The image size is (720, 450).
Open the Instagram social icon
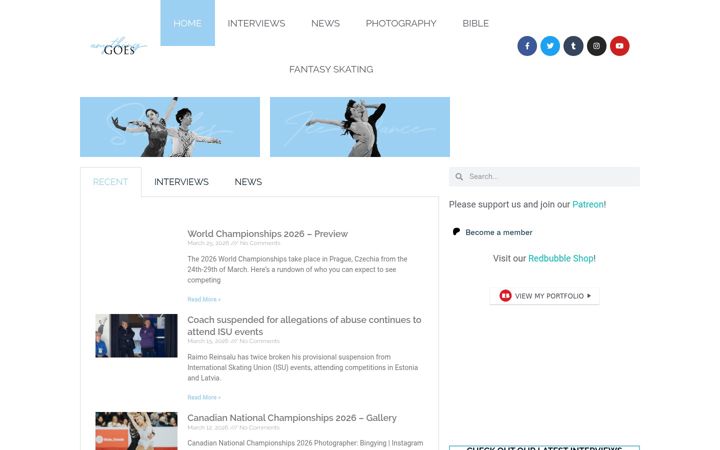pos(596,46)
